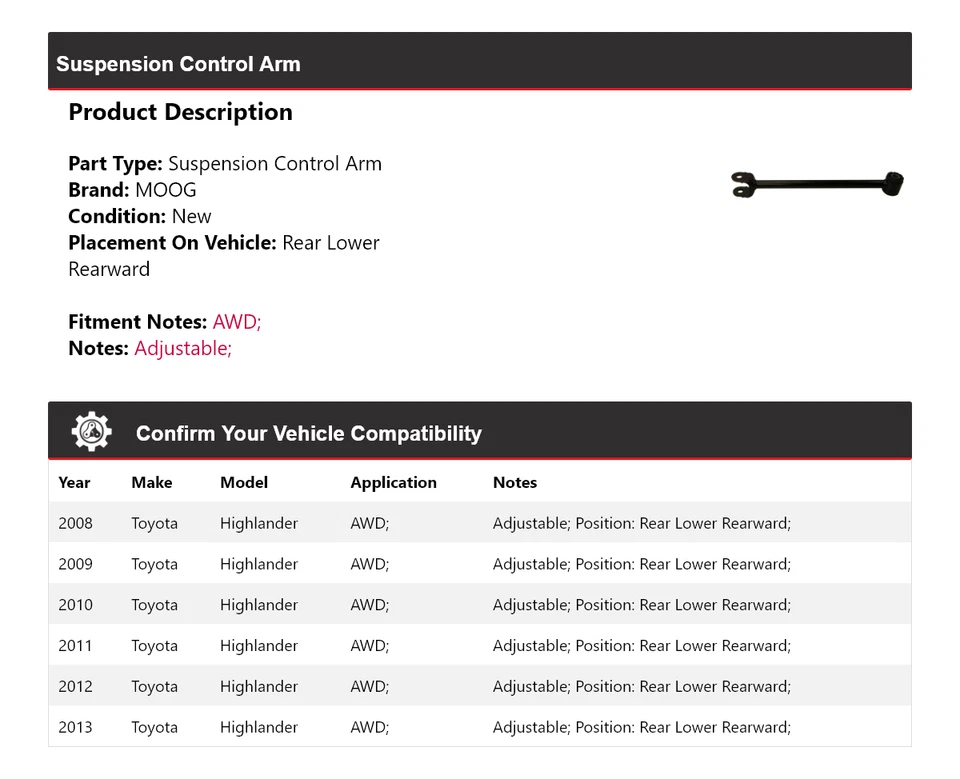Click the 2012 Highlander compatibility row

(480, 686)
